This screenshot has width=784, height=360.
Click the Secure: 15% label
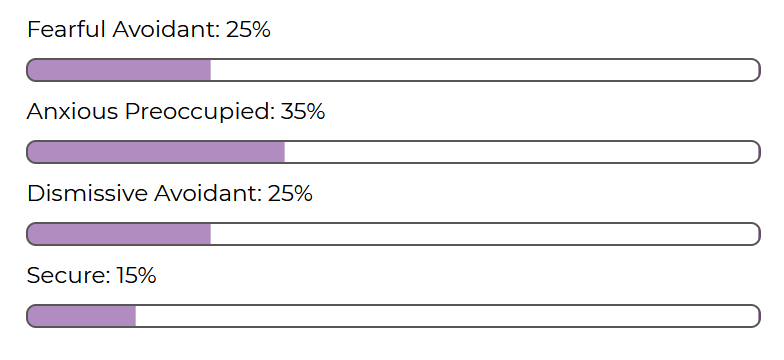[x=92, y=276]
